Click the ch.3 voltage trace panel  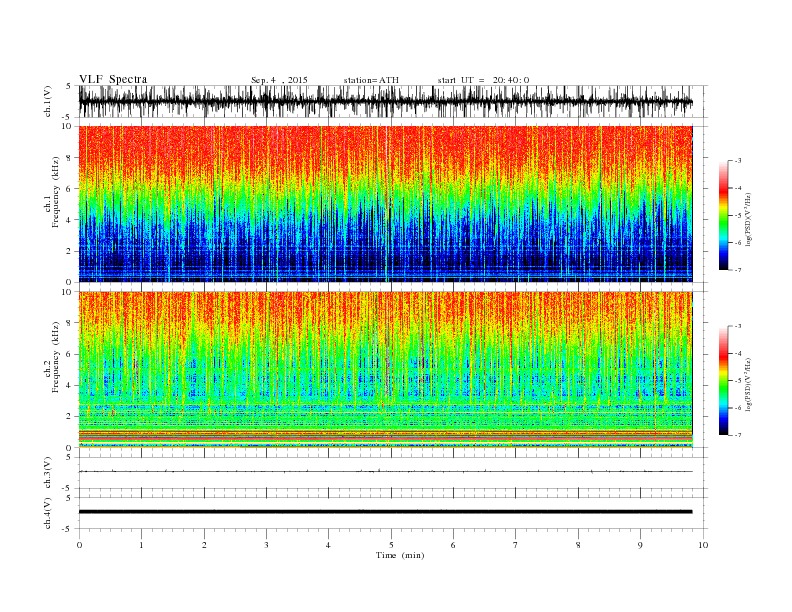pos(393,473)
